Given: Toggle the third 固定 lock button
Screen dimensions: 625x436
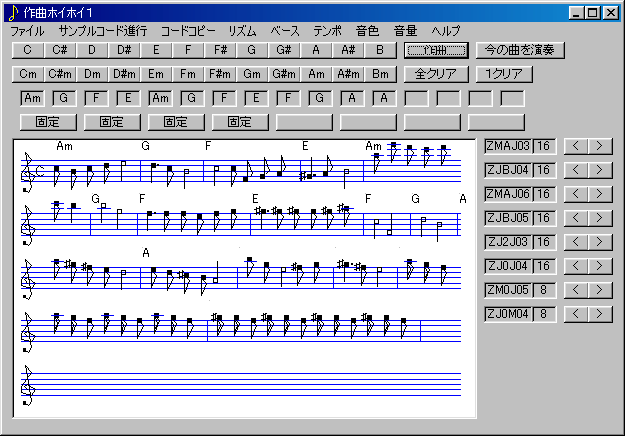Looking at the screenshot, I should (x=176, y=122).
